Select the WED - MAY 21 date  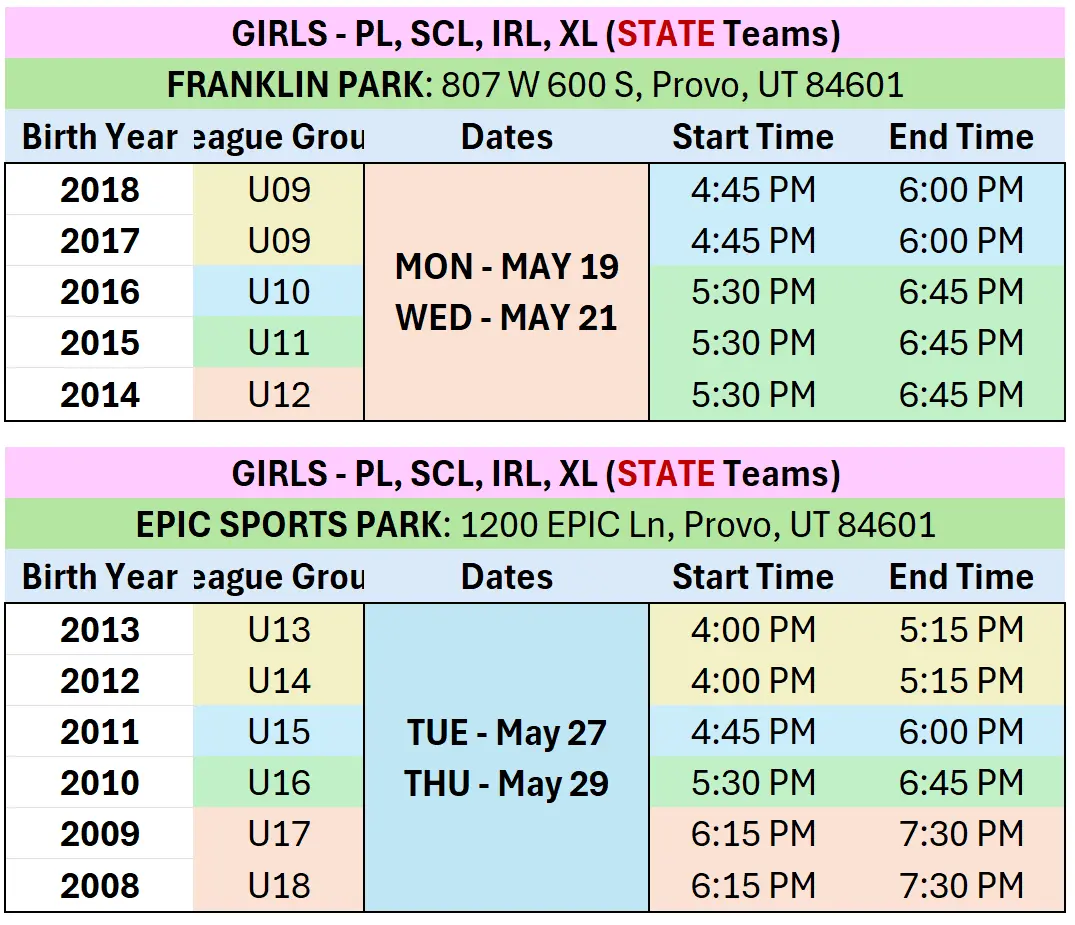point(507,317)
